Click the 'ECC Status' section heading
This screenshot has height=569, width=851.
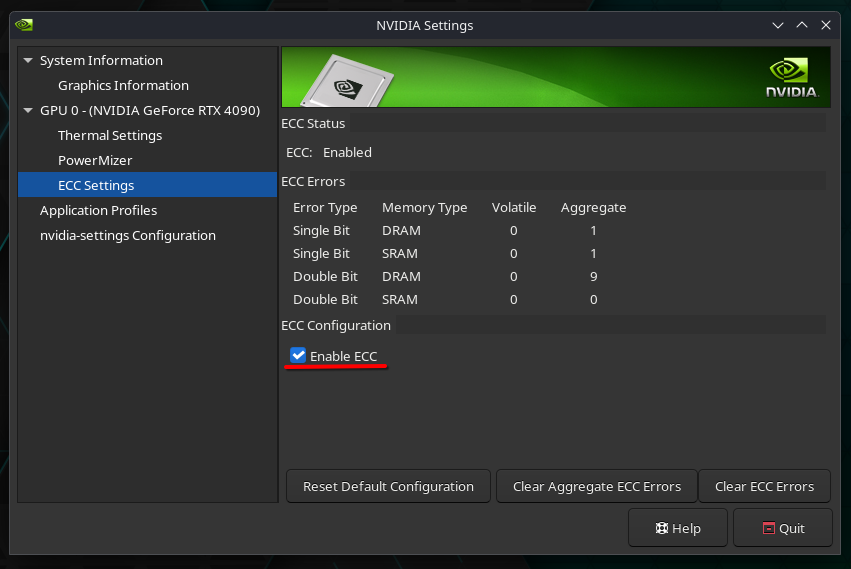313,123
